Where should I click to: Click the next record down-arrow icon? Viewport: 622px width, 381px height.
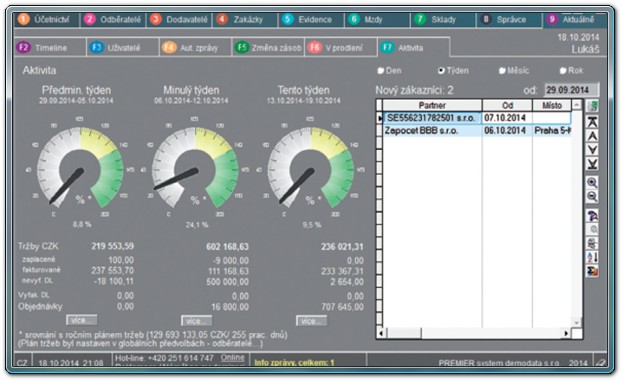[592, 150]
